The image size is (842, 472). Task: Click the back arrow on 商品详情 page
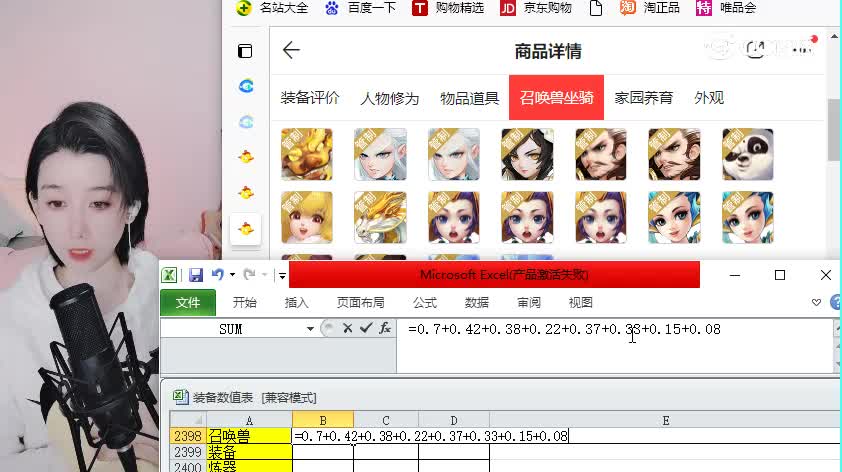pos(291,50)
